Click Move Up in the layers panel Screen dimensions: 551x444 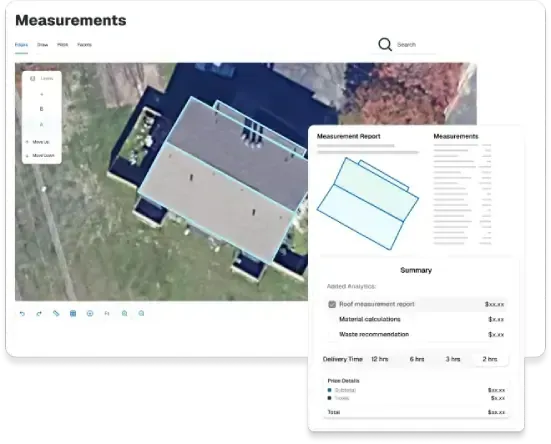point(37,142)
